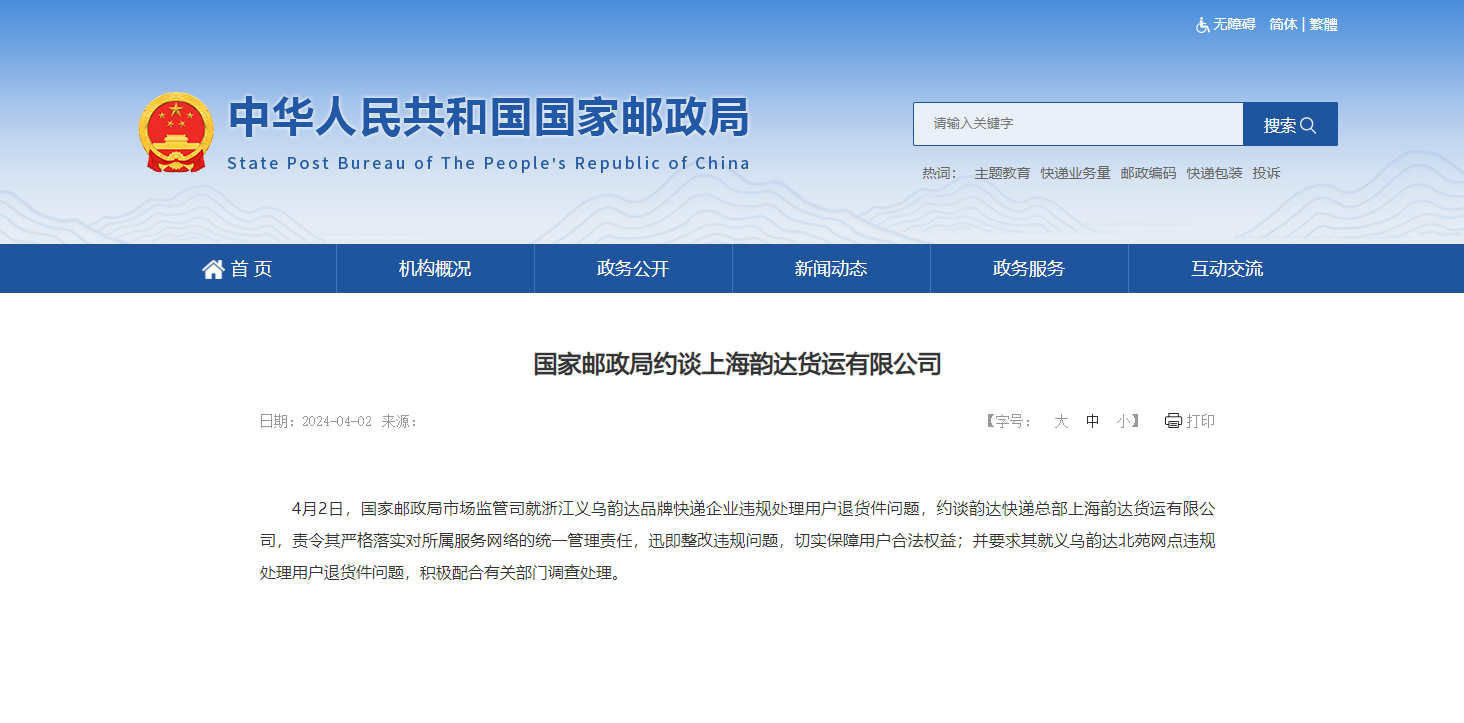
Task: Open the 新闻动态 navigation menu
Action: [x=831, y=269]
